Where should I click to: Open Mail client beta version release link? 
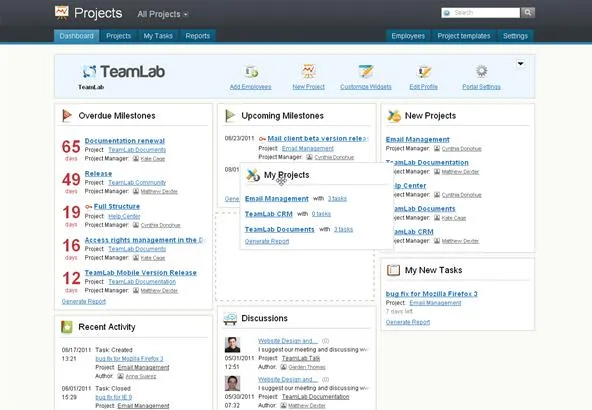(x=318, y=139)
